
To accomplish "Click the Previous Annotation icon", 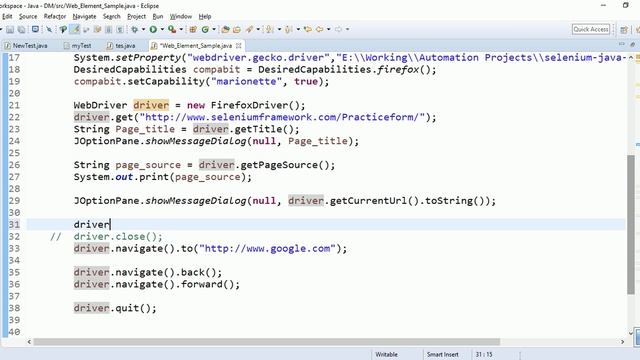I will click(289, 29).
